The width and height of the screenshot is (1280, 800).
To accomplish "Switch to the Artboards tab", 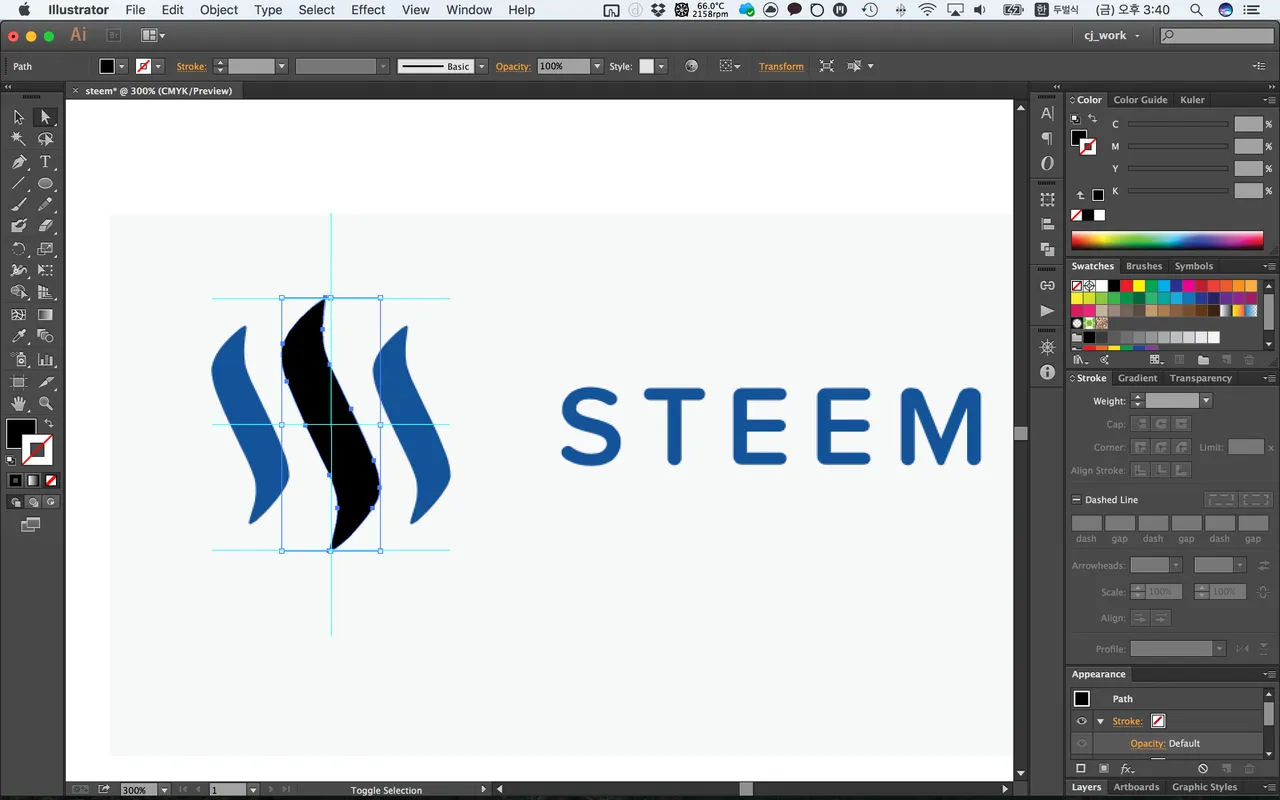I will tap(1137, 787).
